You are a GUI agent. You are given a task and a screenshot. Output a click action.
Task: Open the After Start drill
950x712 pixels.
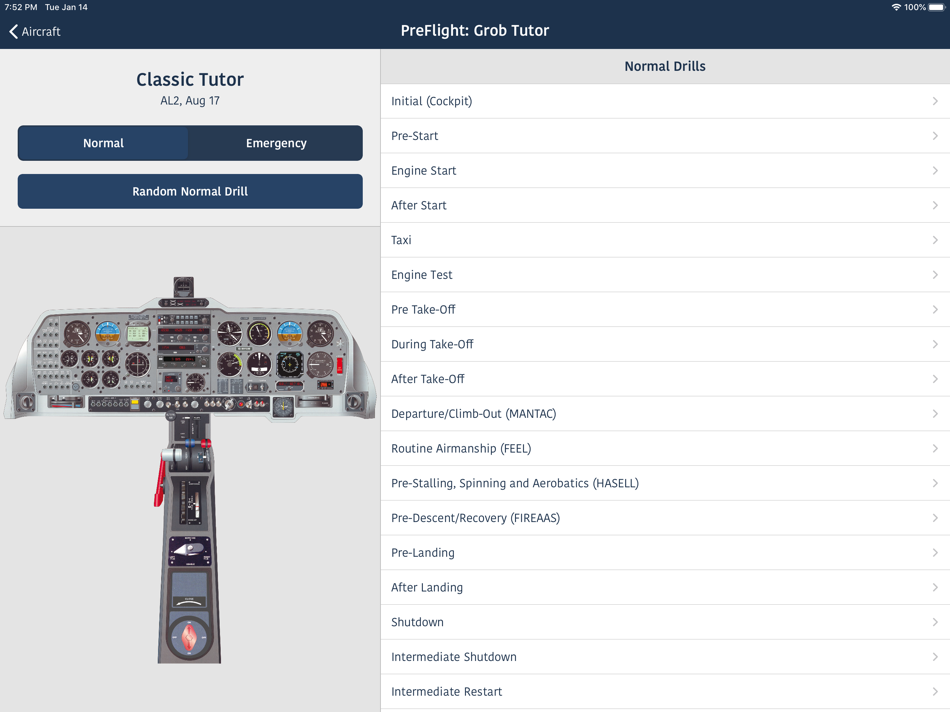pyautogui.click(x=665, y=205)
